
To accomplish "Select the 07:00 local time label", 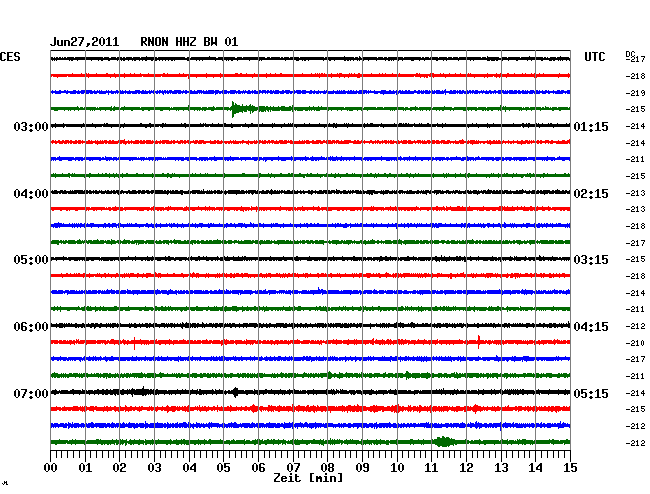I will [31, 393].
